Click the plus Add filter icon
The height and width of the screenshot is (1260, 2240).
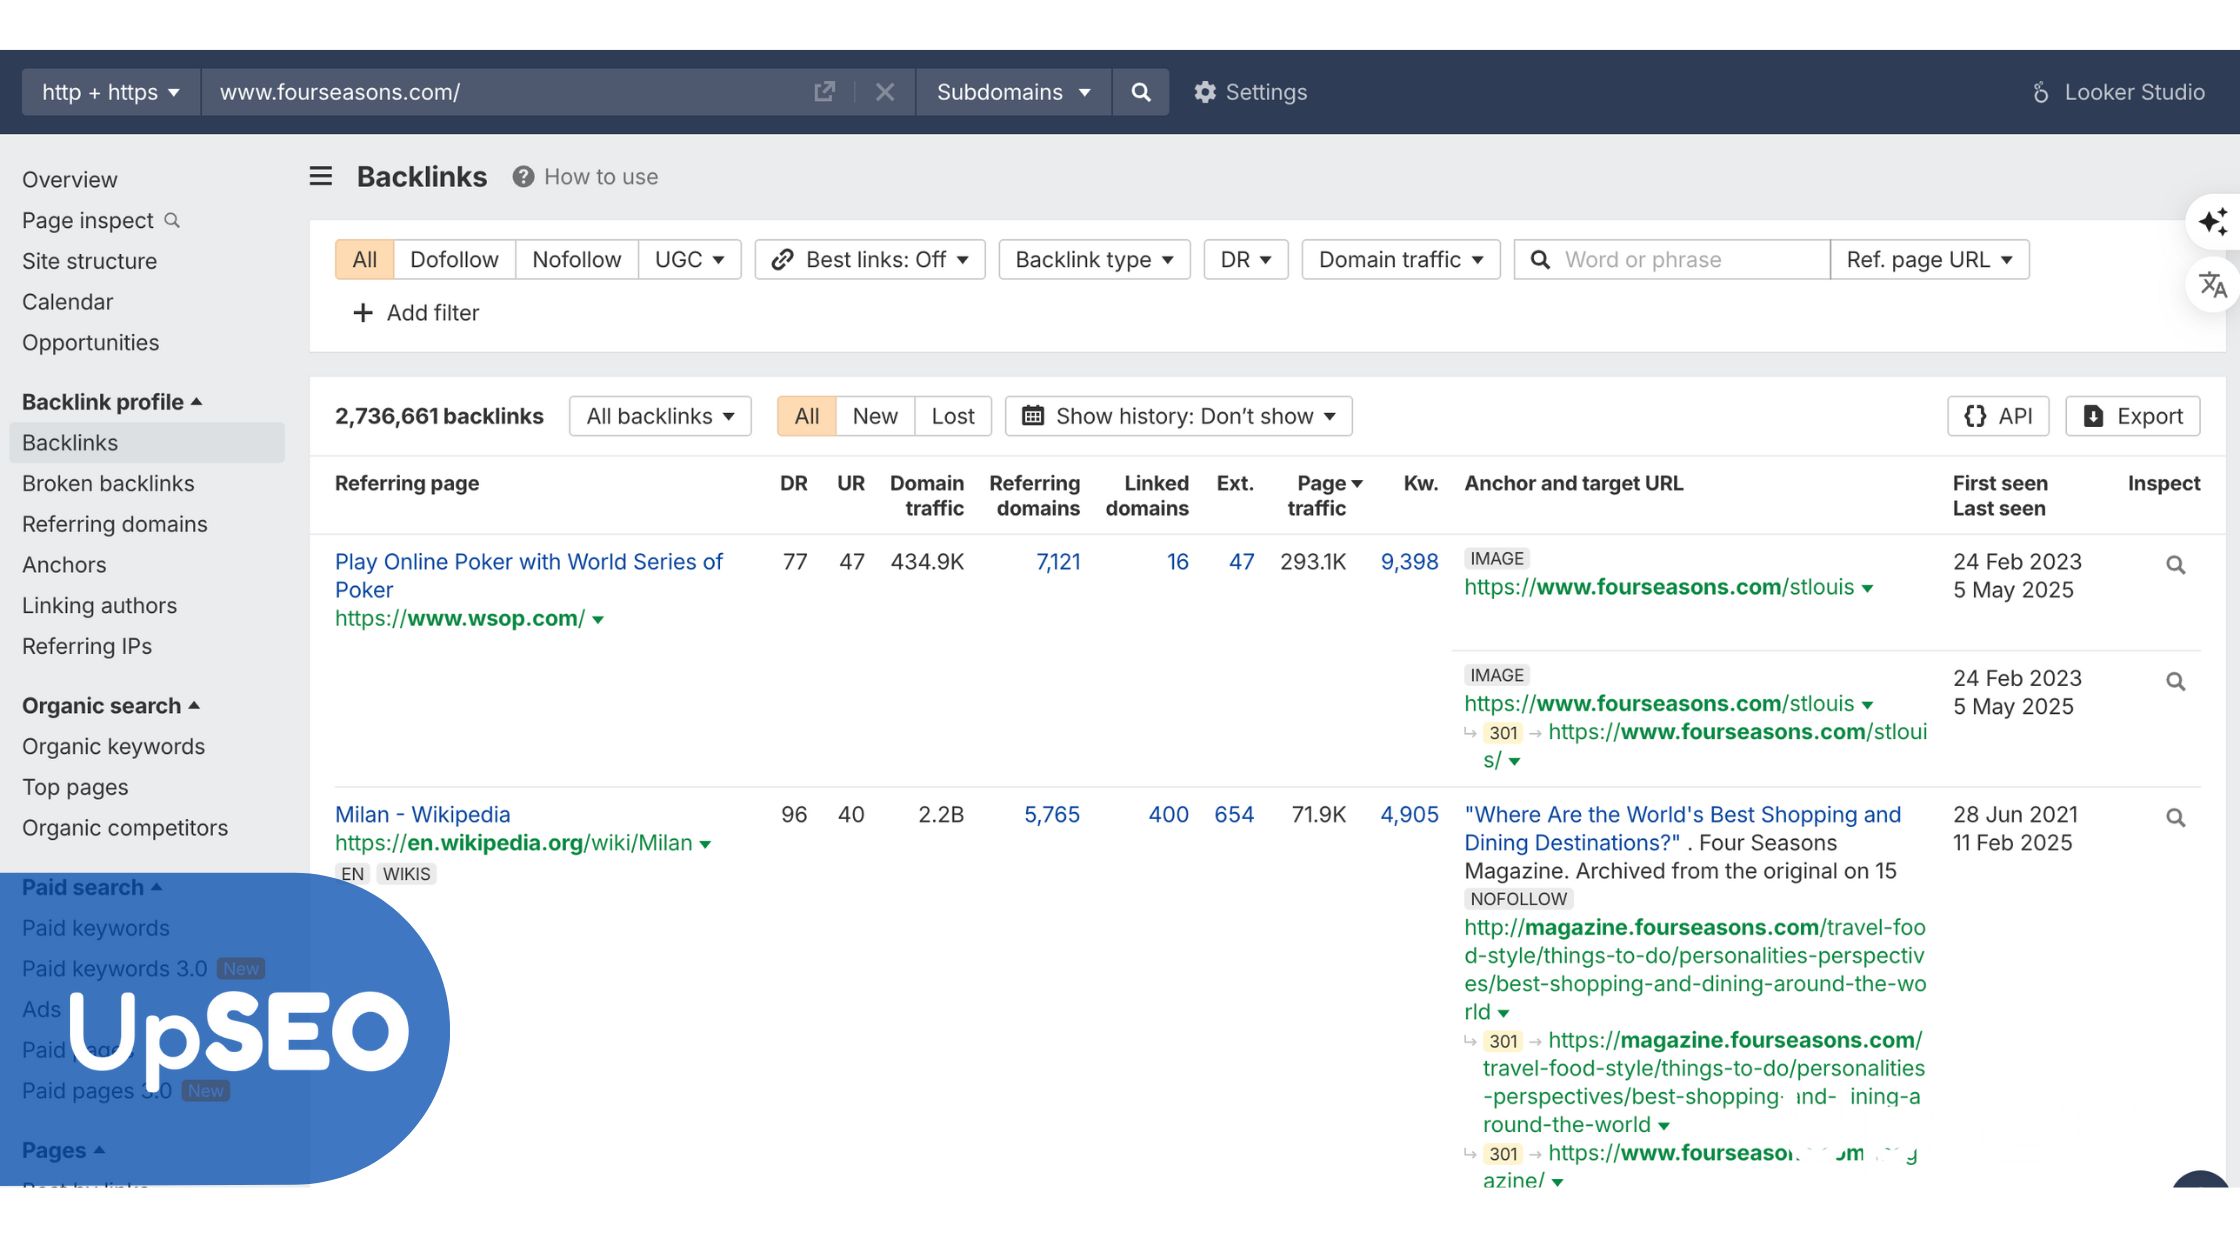[x=363, y=313]
